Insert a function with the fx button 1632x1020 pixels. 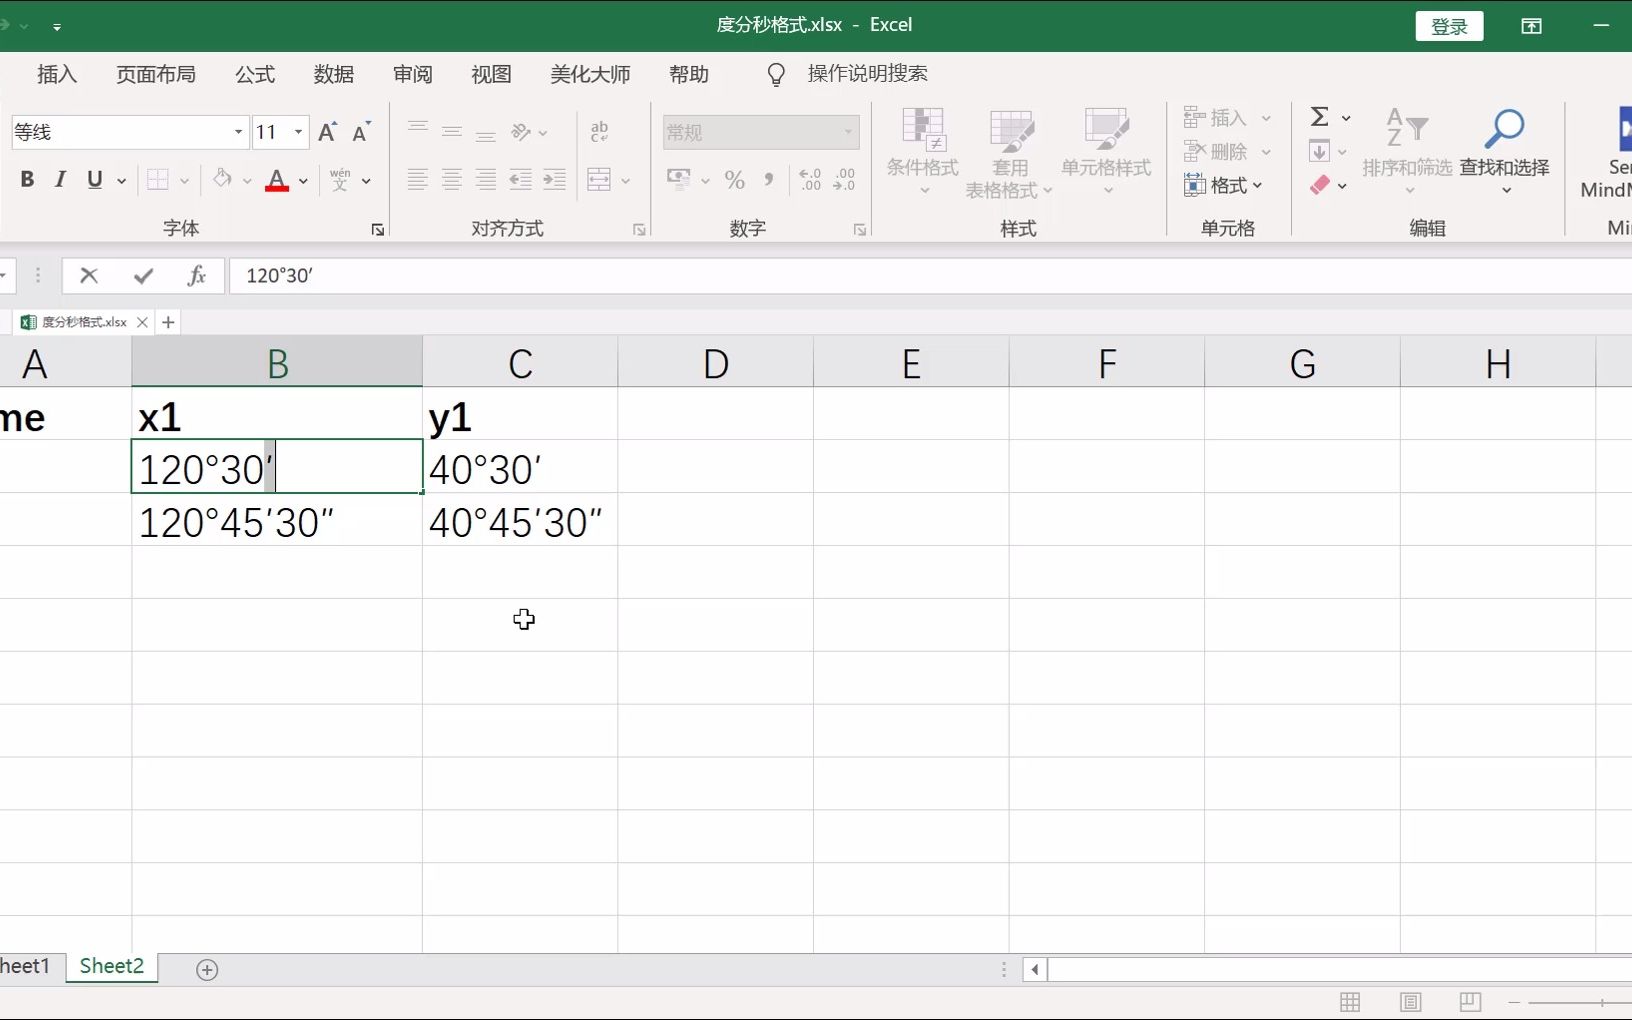point(196,276)
